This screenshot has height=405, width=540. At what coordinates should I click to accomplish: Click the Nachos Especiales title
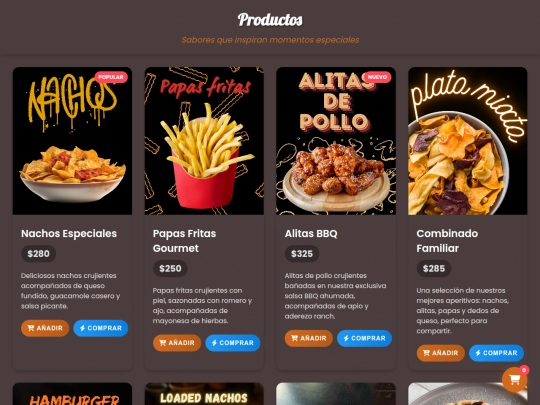69,233
